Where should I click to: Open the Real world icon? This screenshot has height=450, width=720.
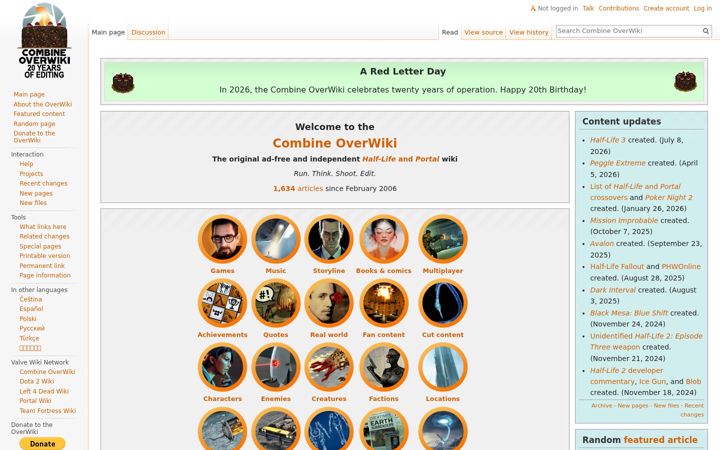click(329, 303)
